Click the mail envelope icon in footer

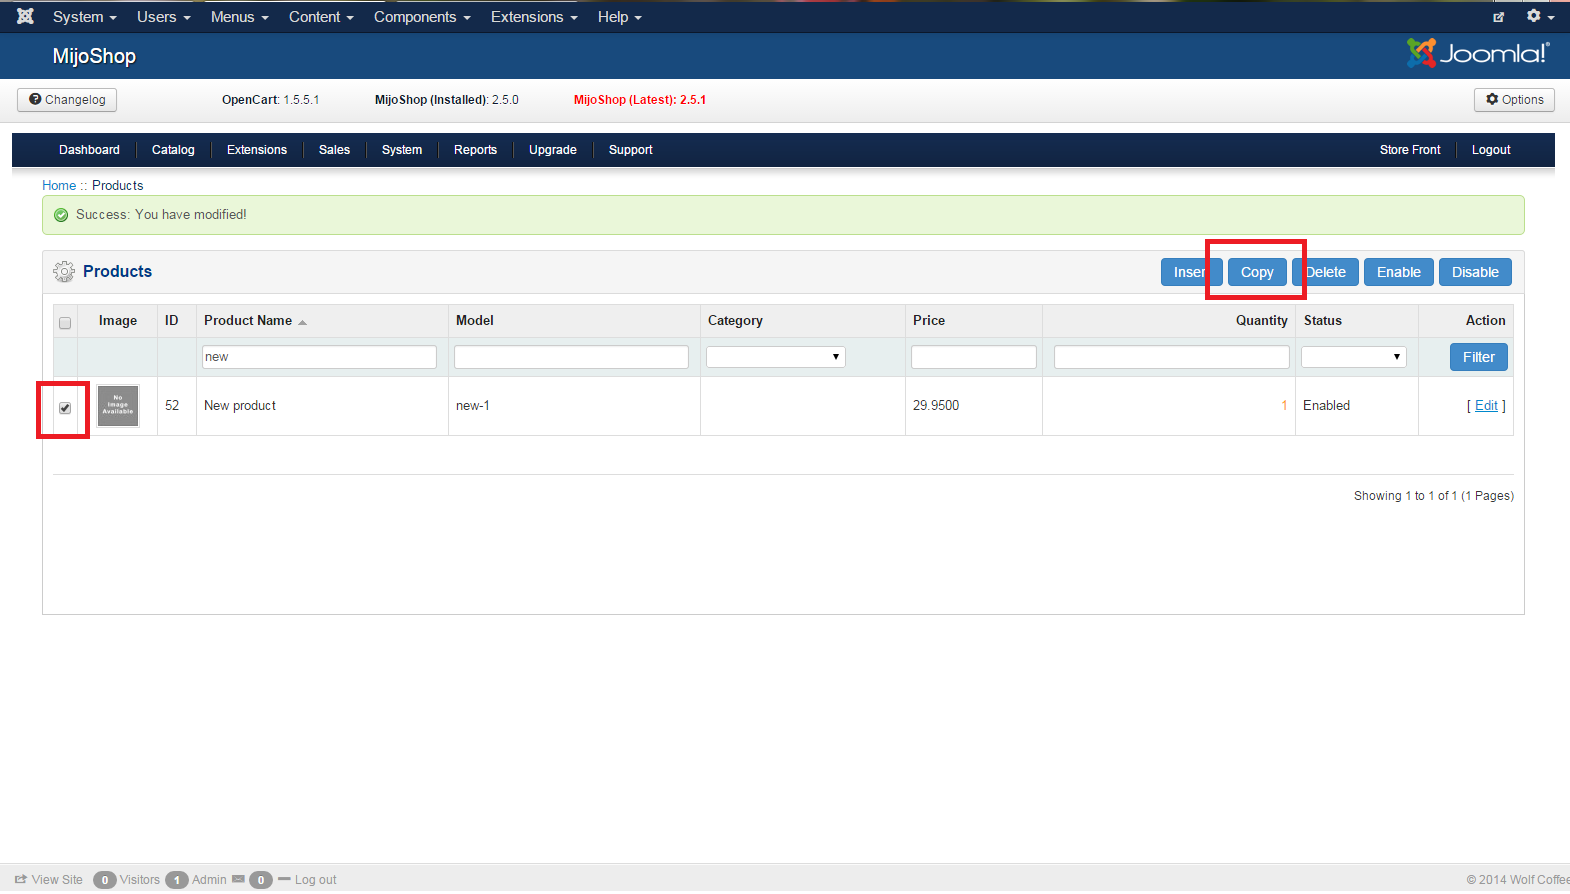click(238, 880)
